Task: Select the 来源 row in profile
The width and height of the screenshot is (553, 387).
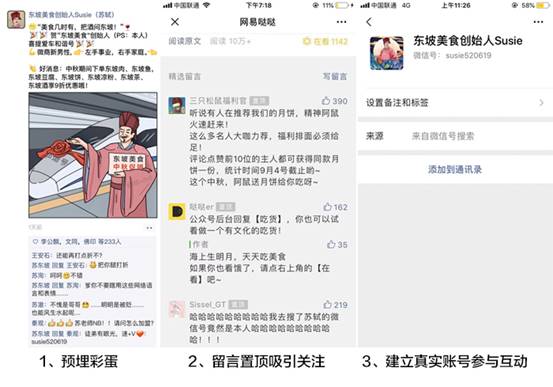Action: pos(455,136)
